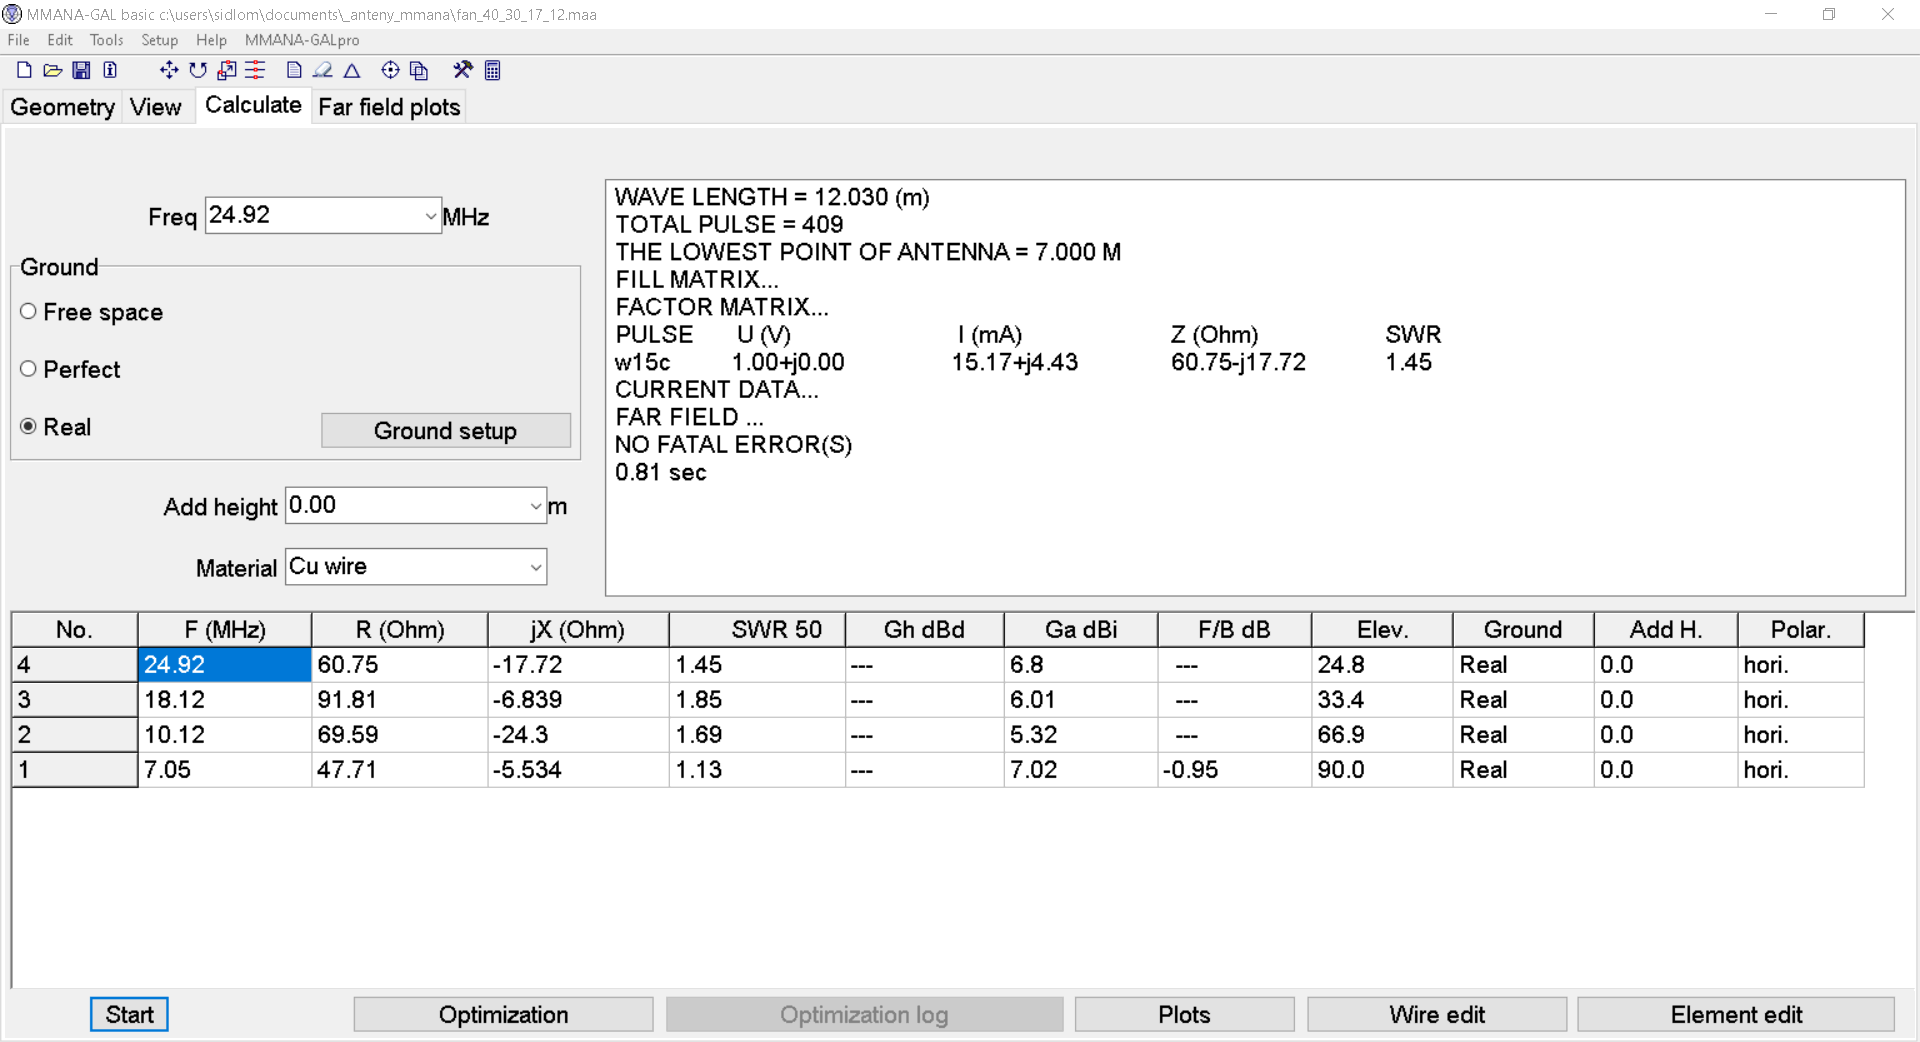Open the calculator toolbar icon
The height and width of the screenshot is (1042, 1920).
[x=492, y=70]
